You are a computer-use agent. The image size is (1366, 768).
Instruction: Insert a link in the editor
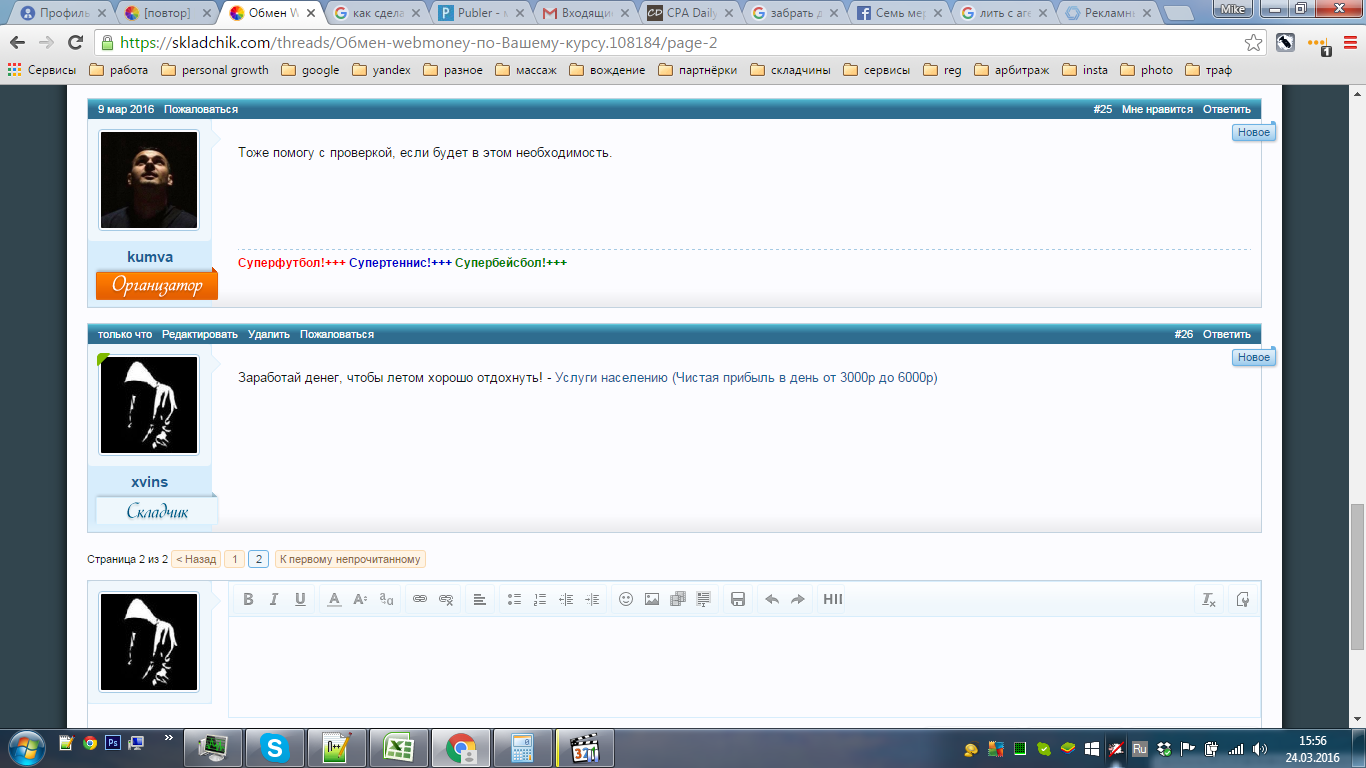coord(420,599)
